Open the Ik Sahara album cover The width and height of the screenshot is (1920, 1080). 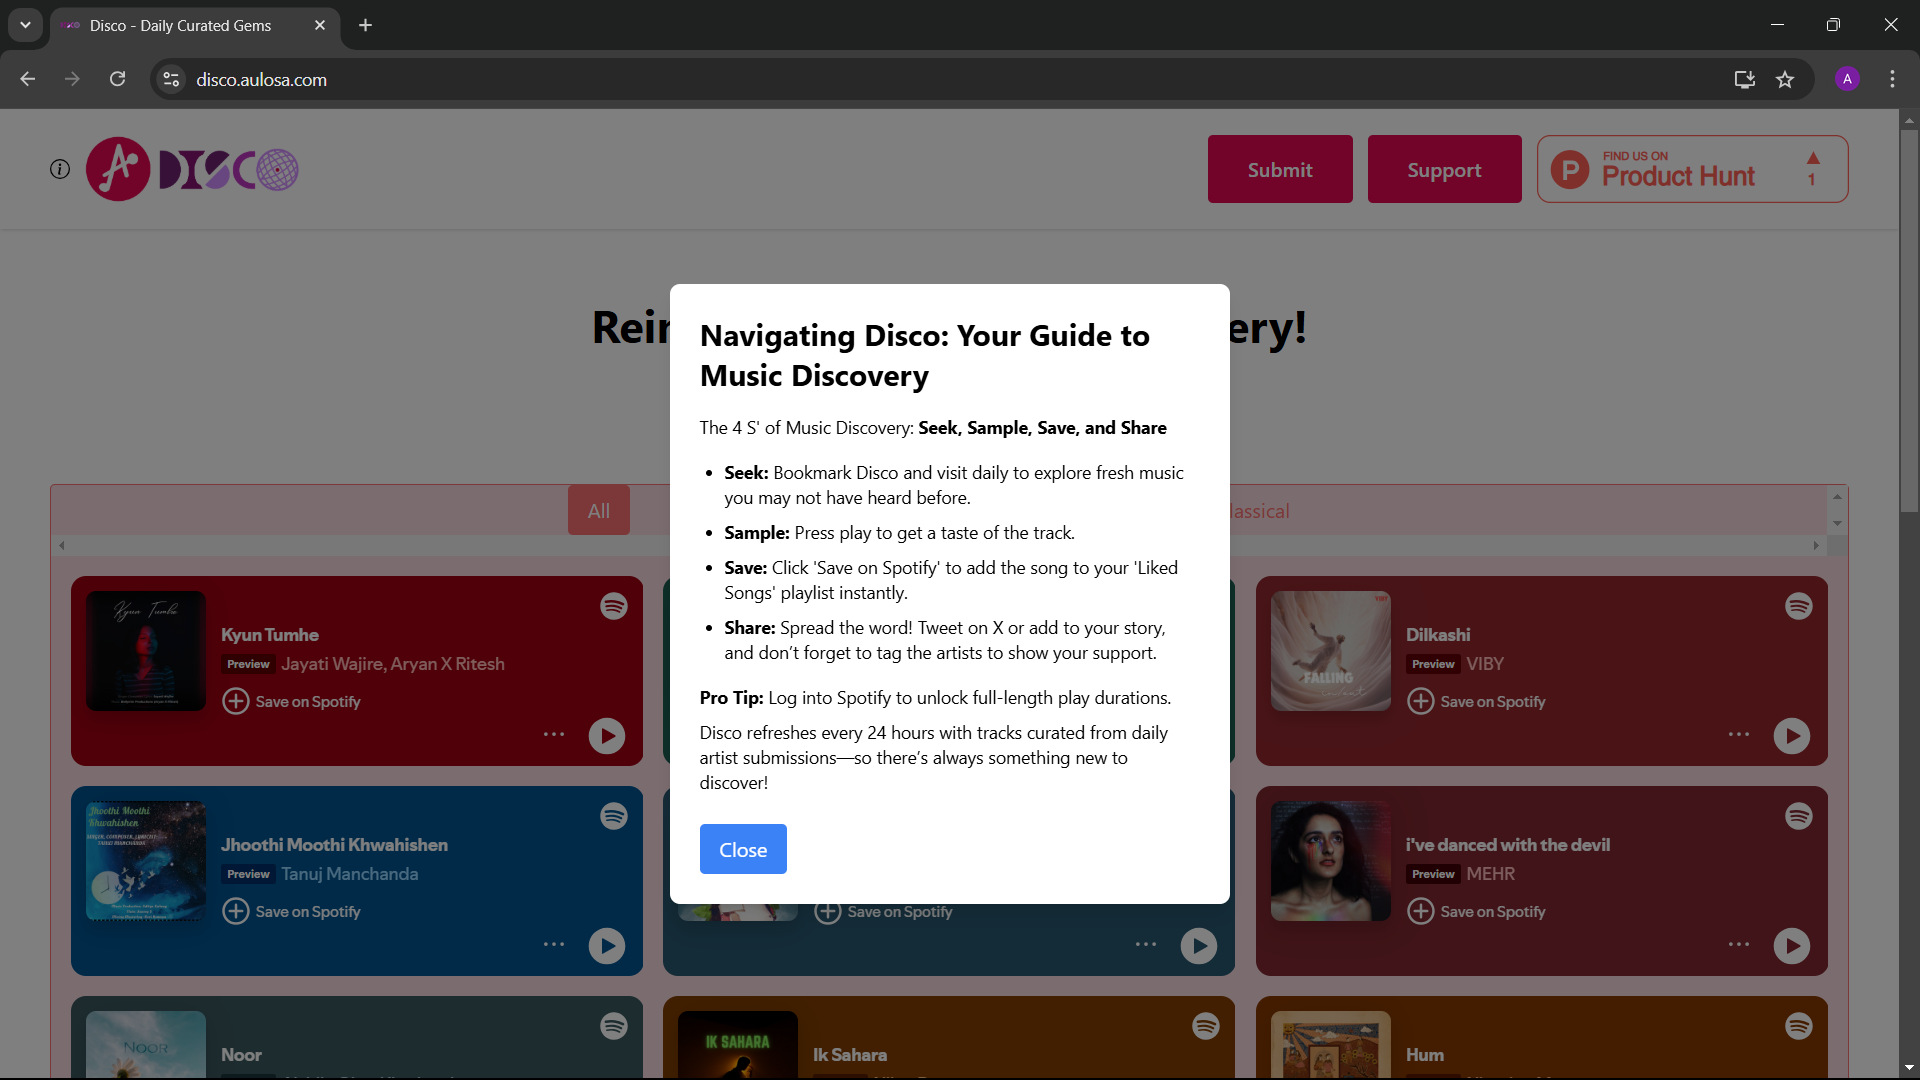pos(738,1044)
